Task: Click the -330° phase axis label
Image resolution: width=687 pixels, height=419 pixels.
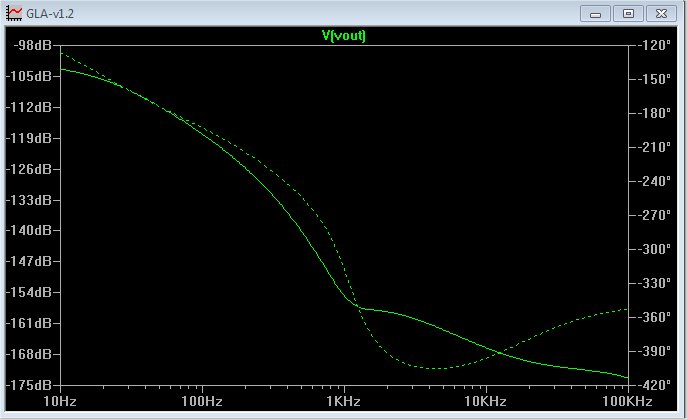Action: 654,283
